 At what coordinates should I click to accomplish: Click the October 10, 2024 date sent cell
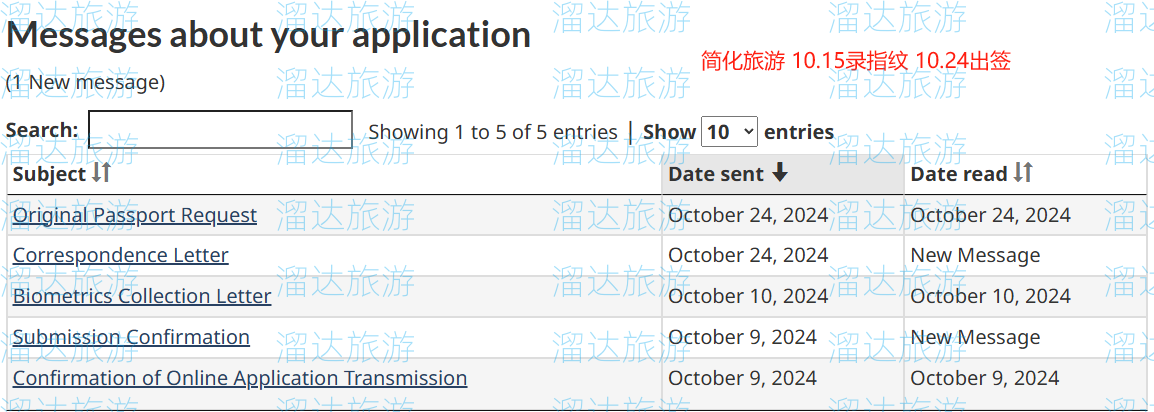pos(783,296)
